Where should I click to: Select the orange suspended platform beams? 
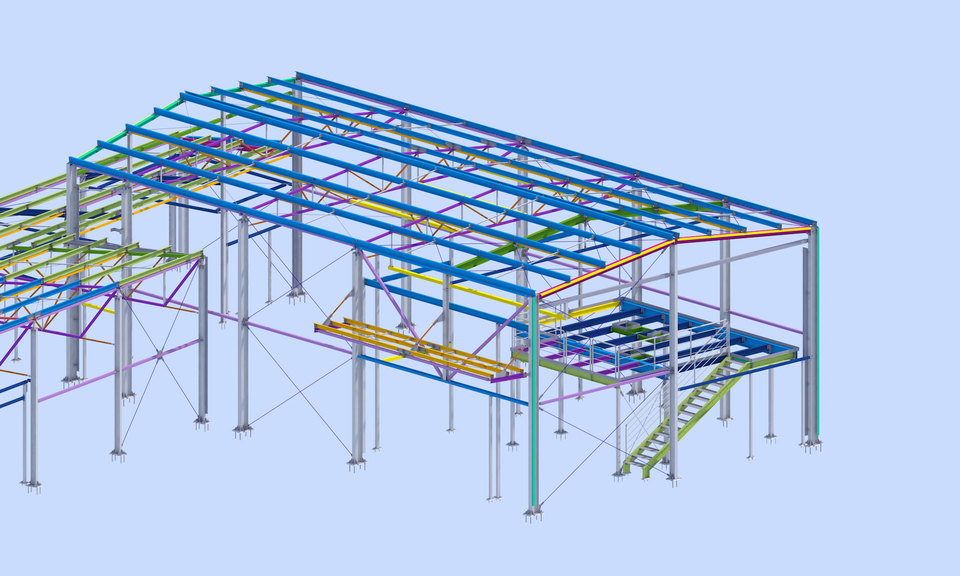pyautogui.click(x=420, y=348)
